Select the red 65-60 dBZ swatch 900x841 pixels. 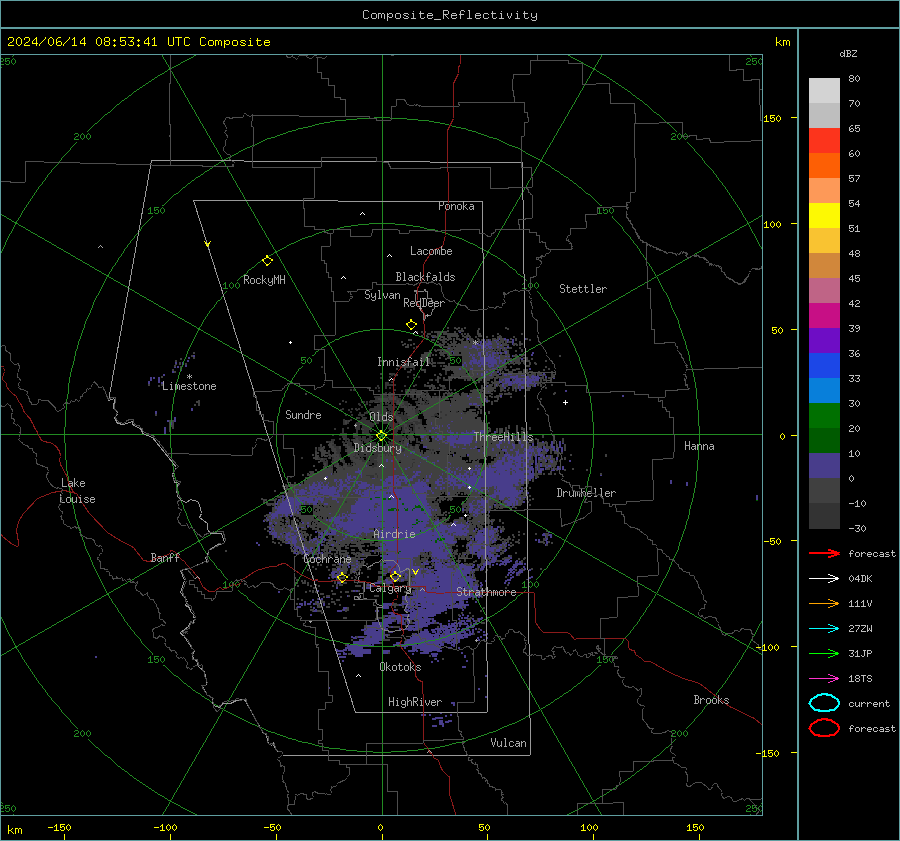pos(824,141)
